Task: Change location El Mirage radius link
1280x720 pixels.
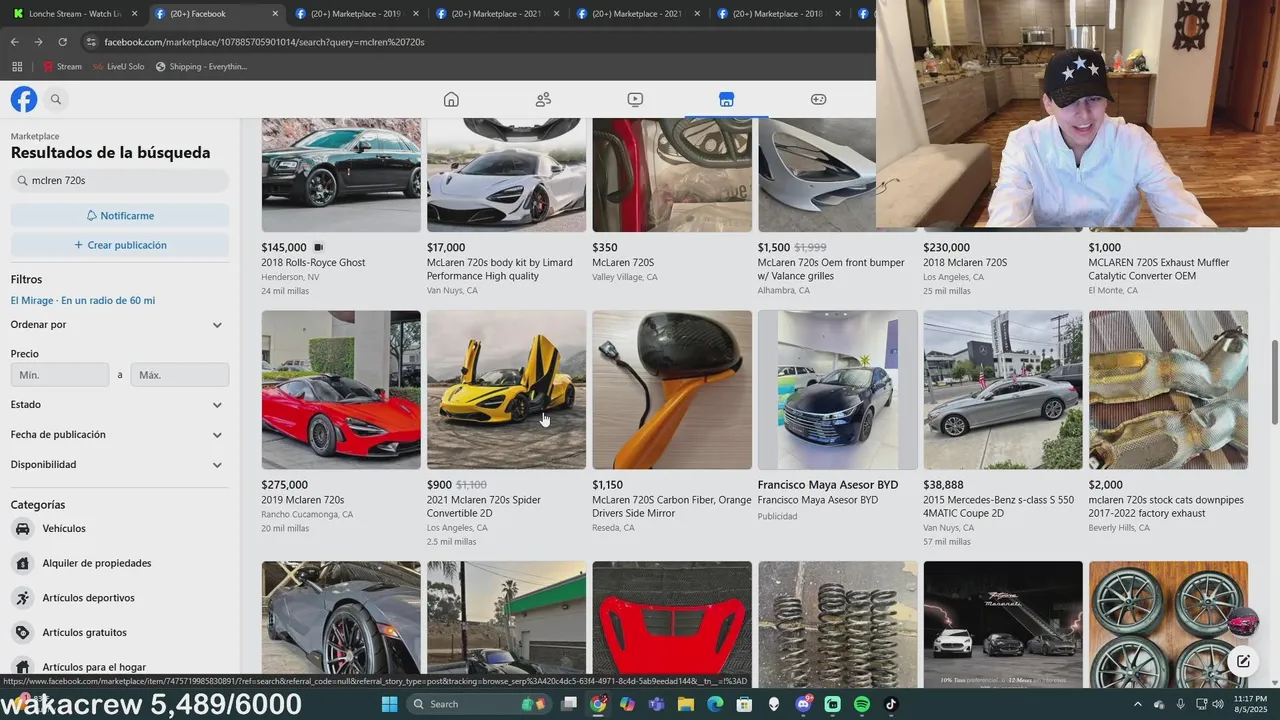Action: pos(83,301)
